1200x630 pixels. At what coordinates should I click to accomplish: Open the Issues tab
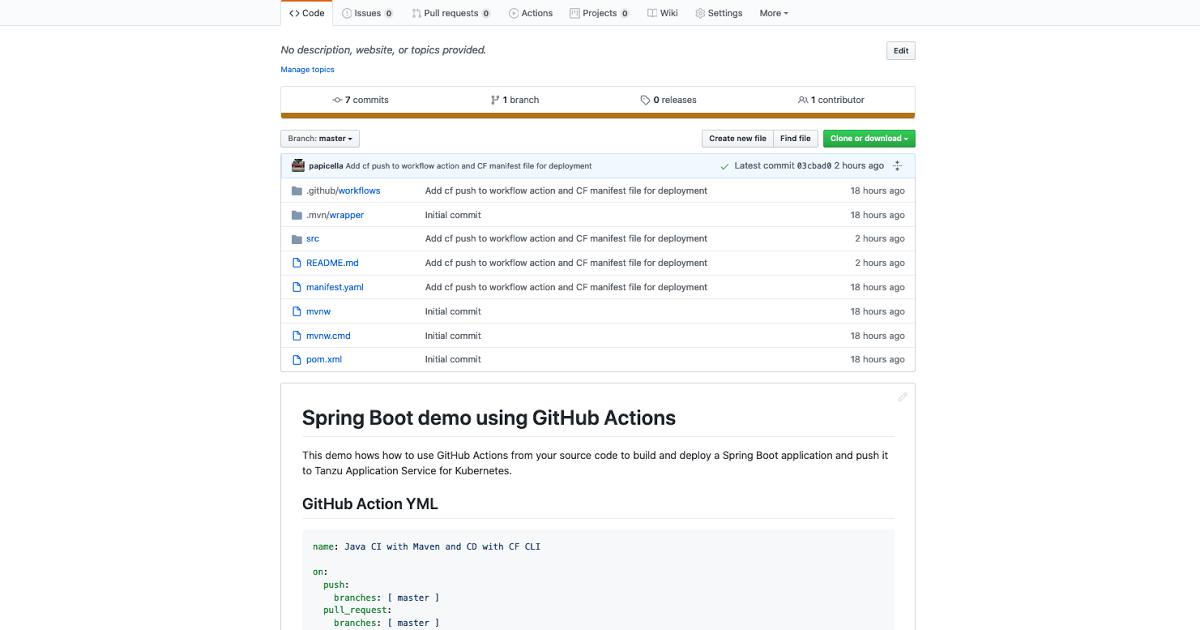pos(367,13)
